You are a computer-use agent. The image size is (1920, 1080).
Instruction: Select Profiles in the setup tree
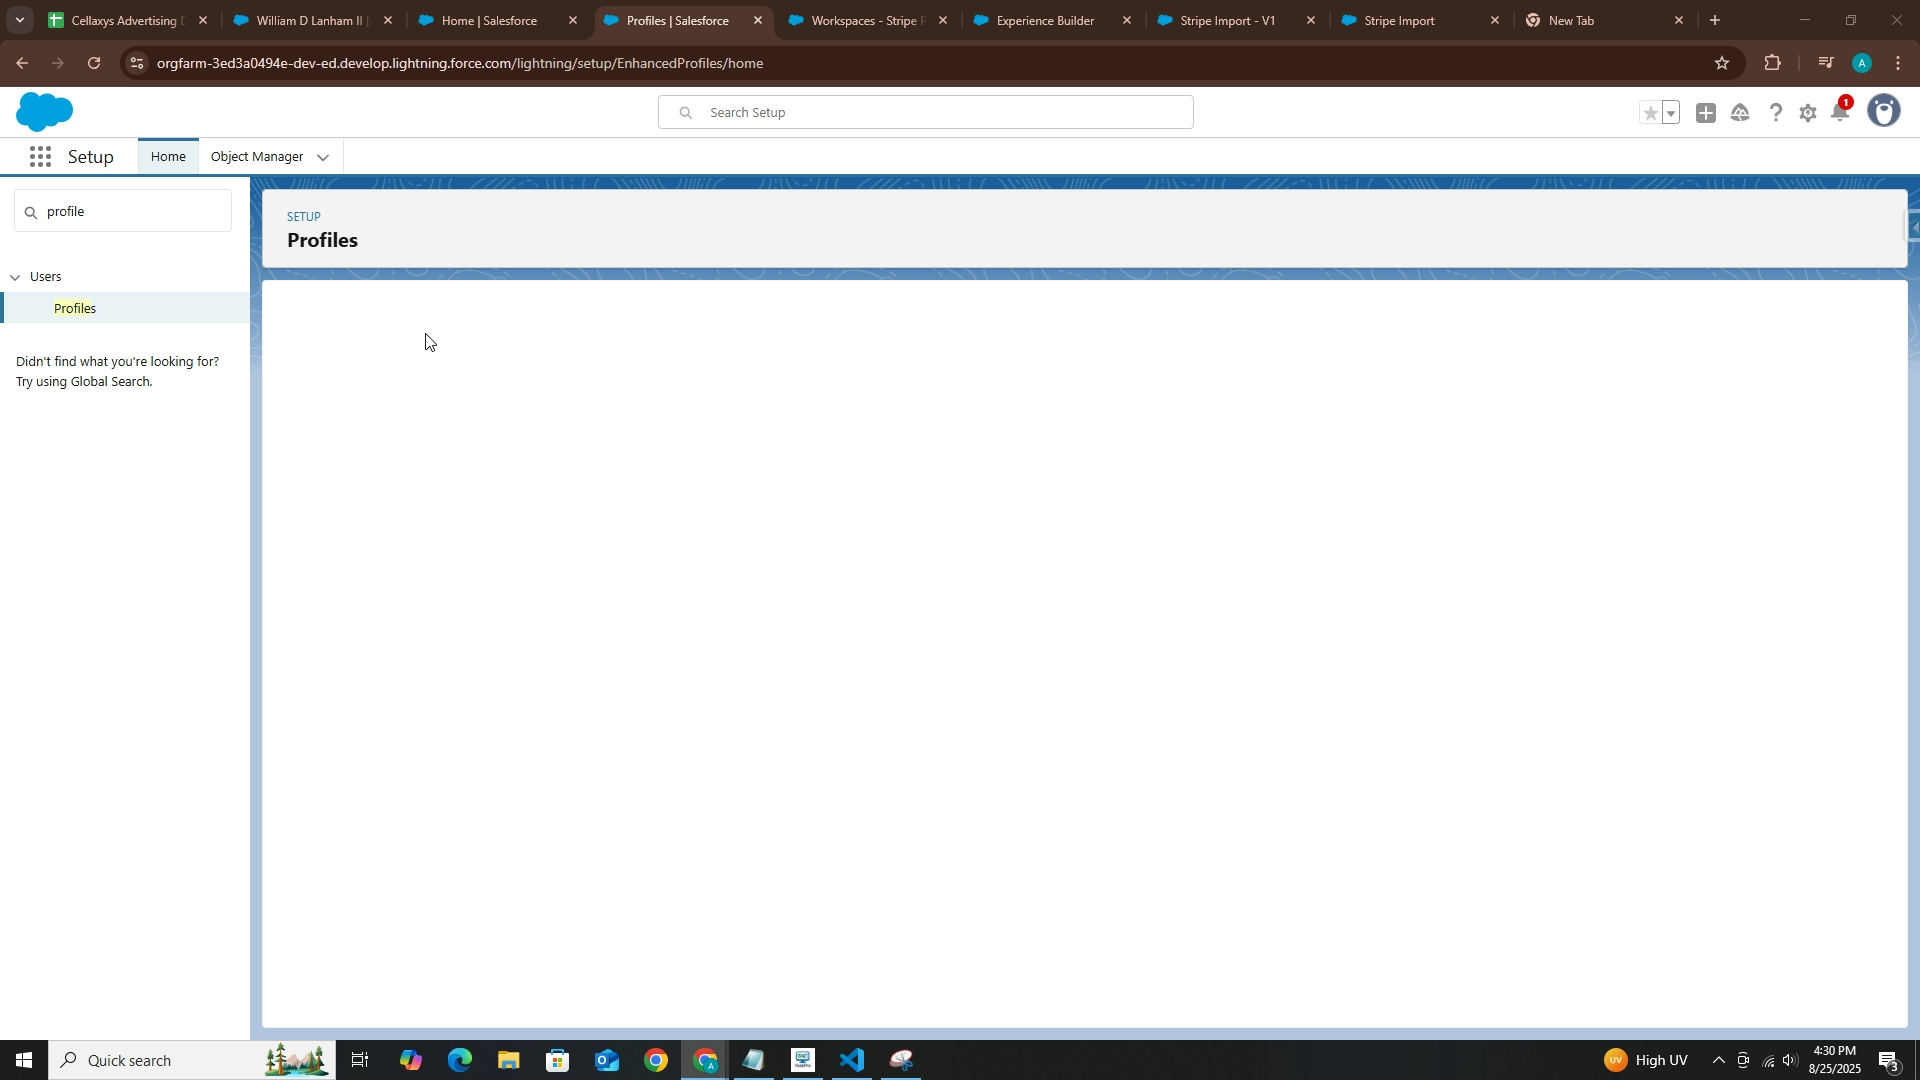click(x=75, y=309)
